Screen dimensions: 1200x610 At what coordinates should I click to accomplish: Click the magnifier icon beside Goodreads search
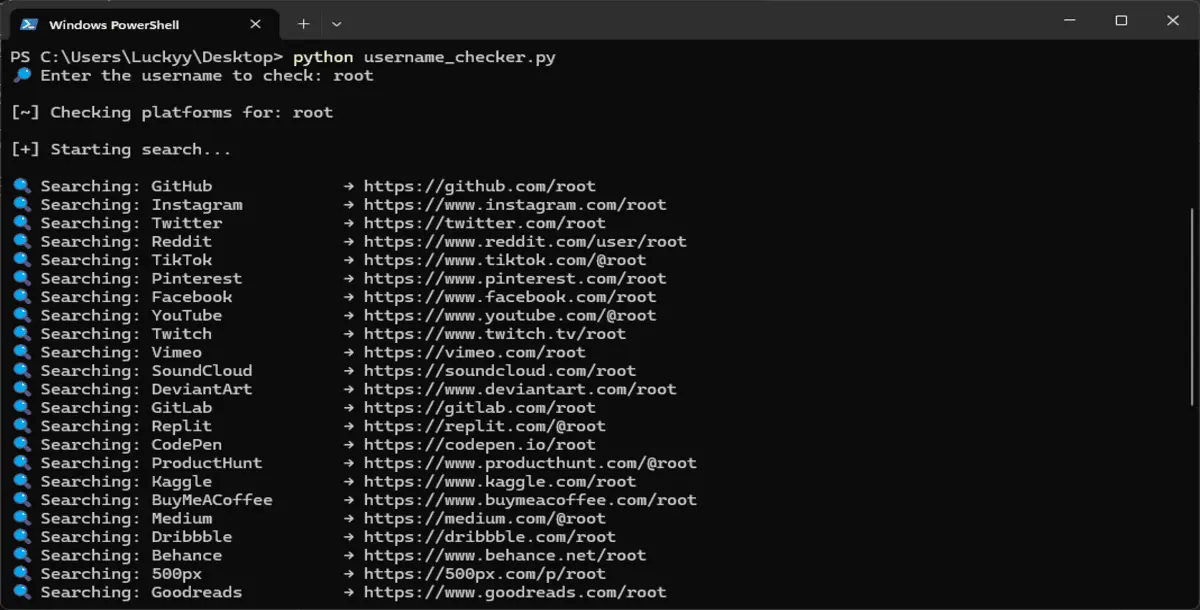(21, 592)
